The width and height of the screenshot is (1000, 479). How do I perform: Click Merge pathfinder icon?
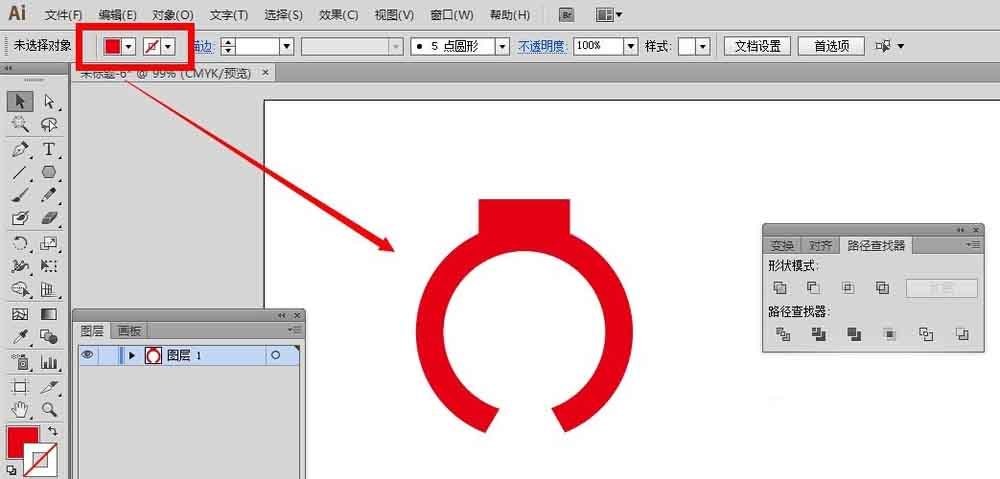tap(855, 334)
